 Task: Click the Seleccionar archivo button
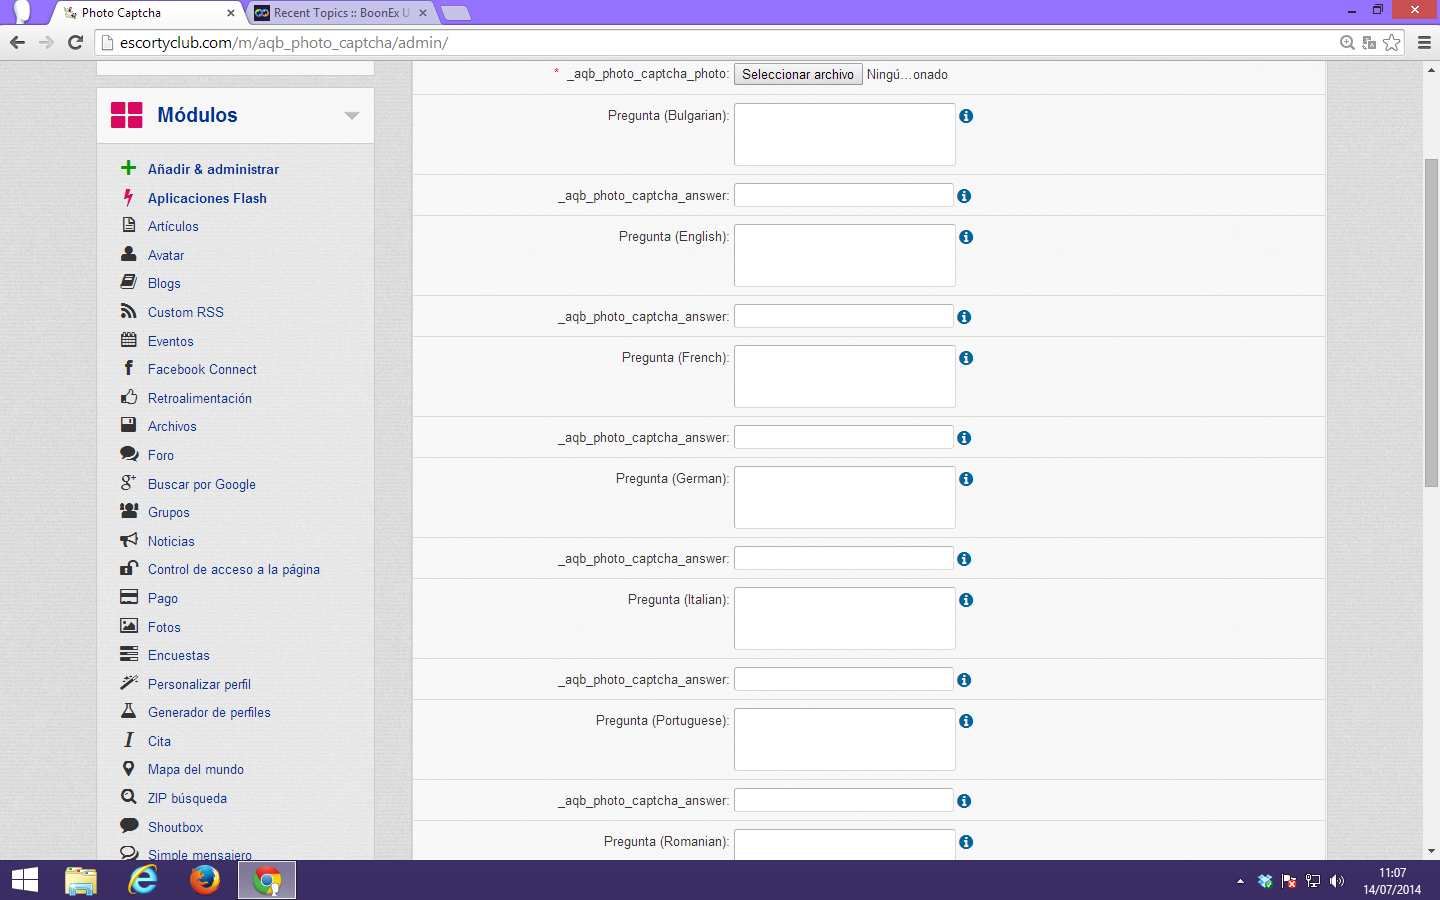pyautogui.click(x=798, y=75)
